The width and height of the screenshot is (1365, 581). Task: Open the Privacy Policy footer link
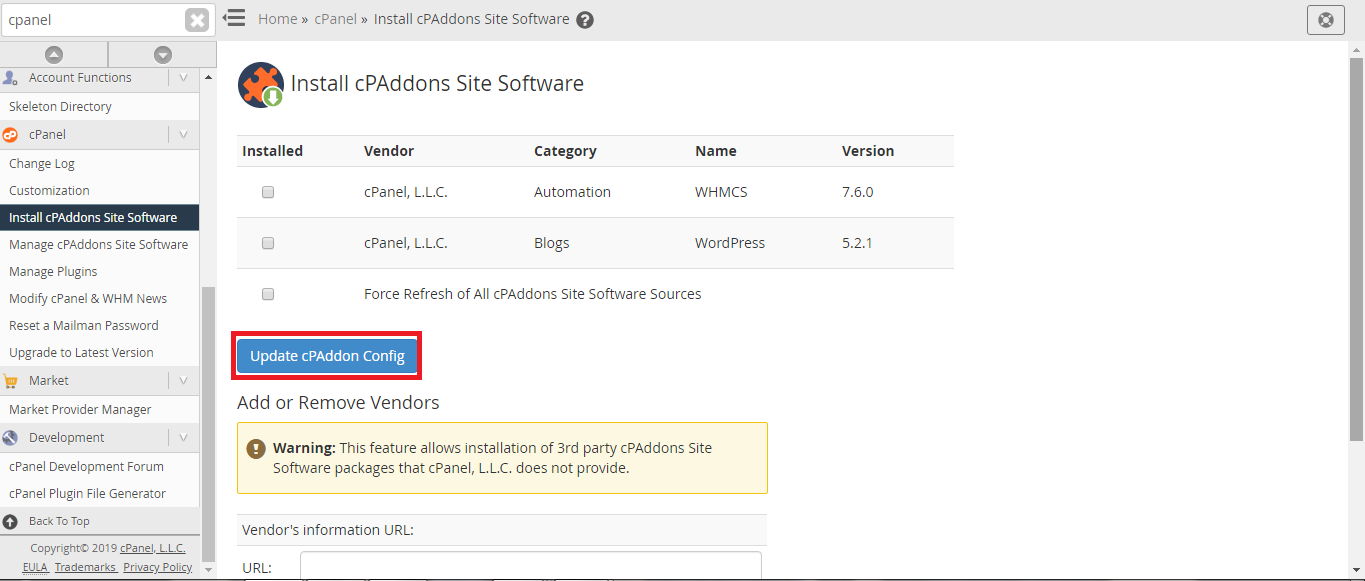click(158, 567)
